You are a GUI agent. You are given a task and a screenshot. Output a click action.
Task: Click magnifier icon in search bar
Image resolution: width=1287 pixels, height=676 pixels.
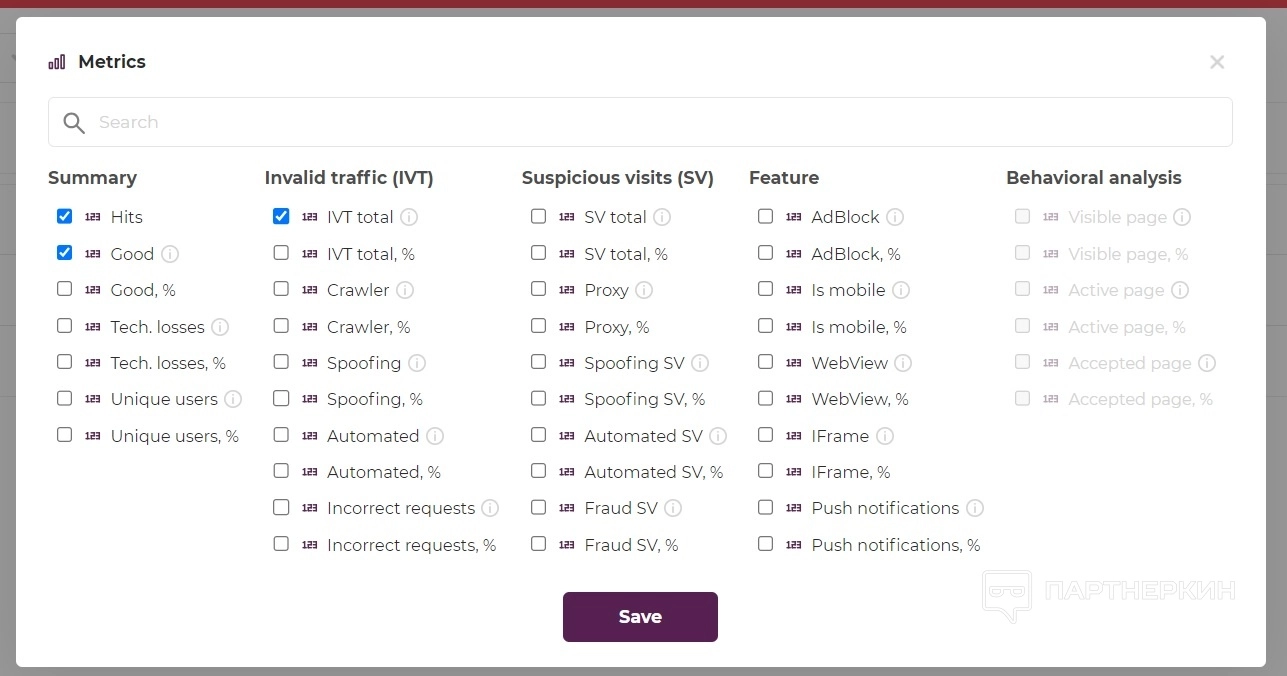pos(74,122)
